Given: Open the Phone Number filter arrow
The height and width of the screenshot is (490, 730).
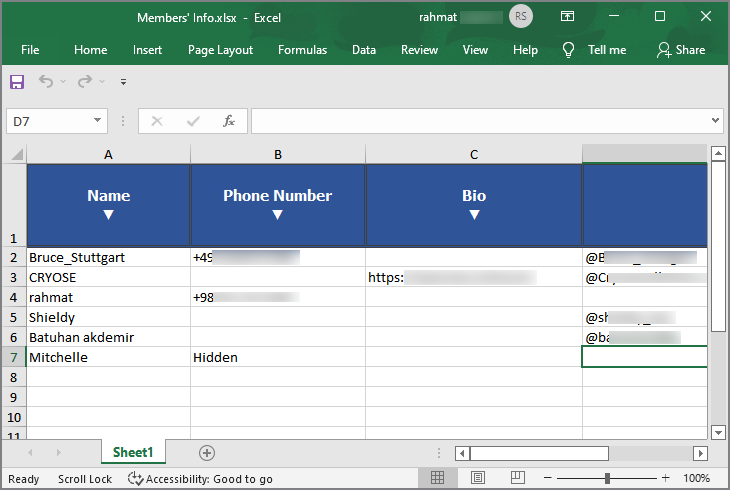Looking at the screenshot, I should [x=277, y=215].
